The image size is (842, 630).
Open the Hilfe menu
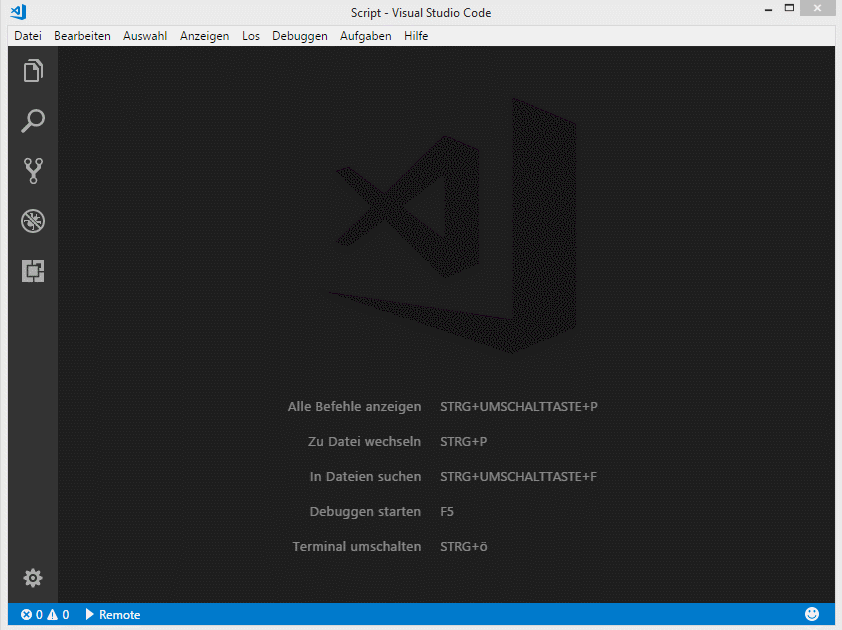pos(416,36)
